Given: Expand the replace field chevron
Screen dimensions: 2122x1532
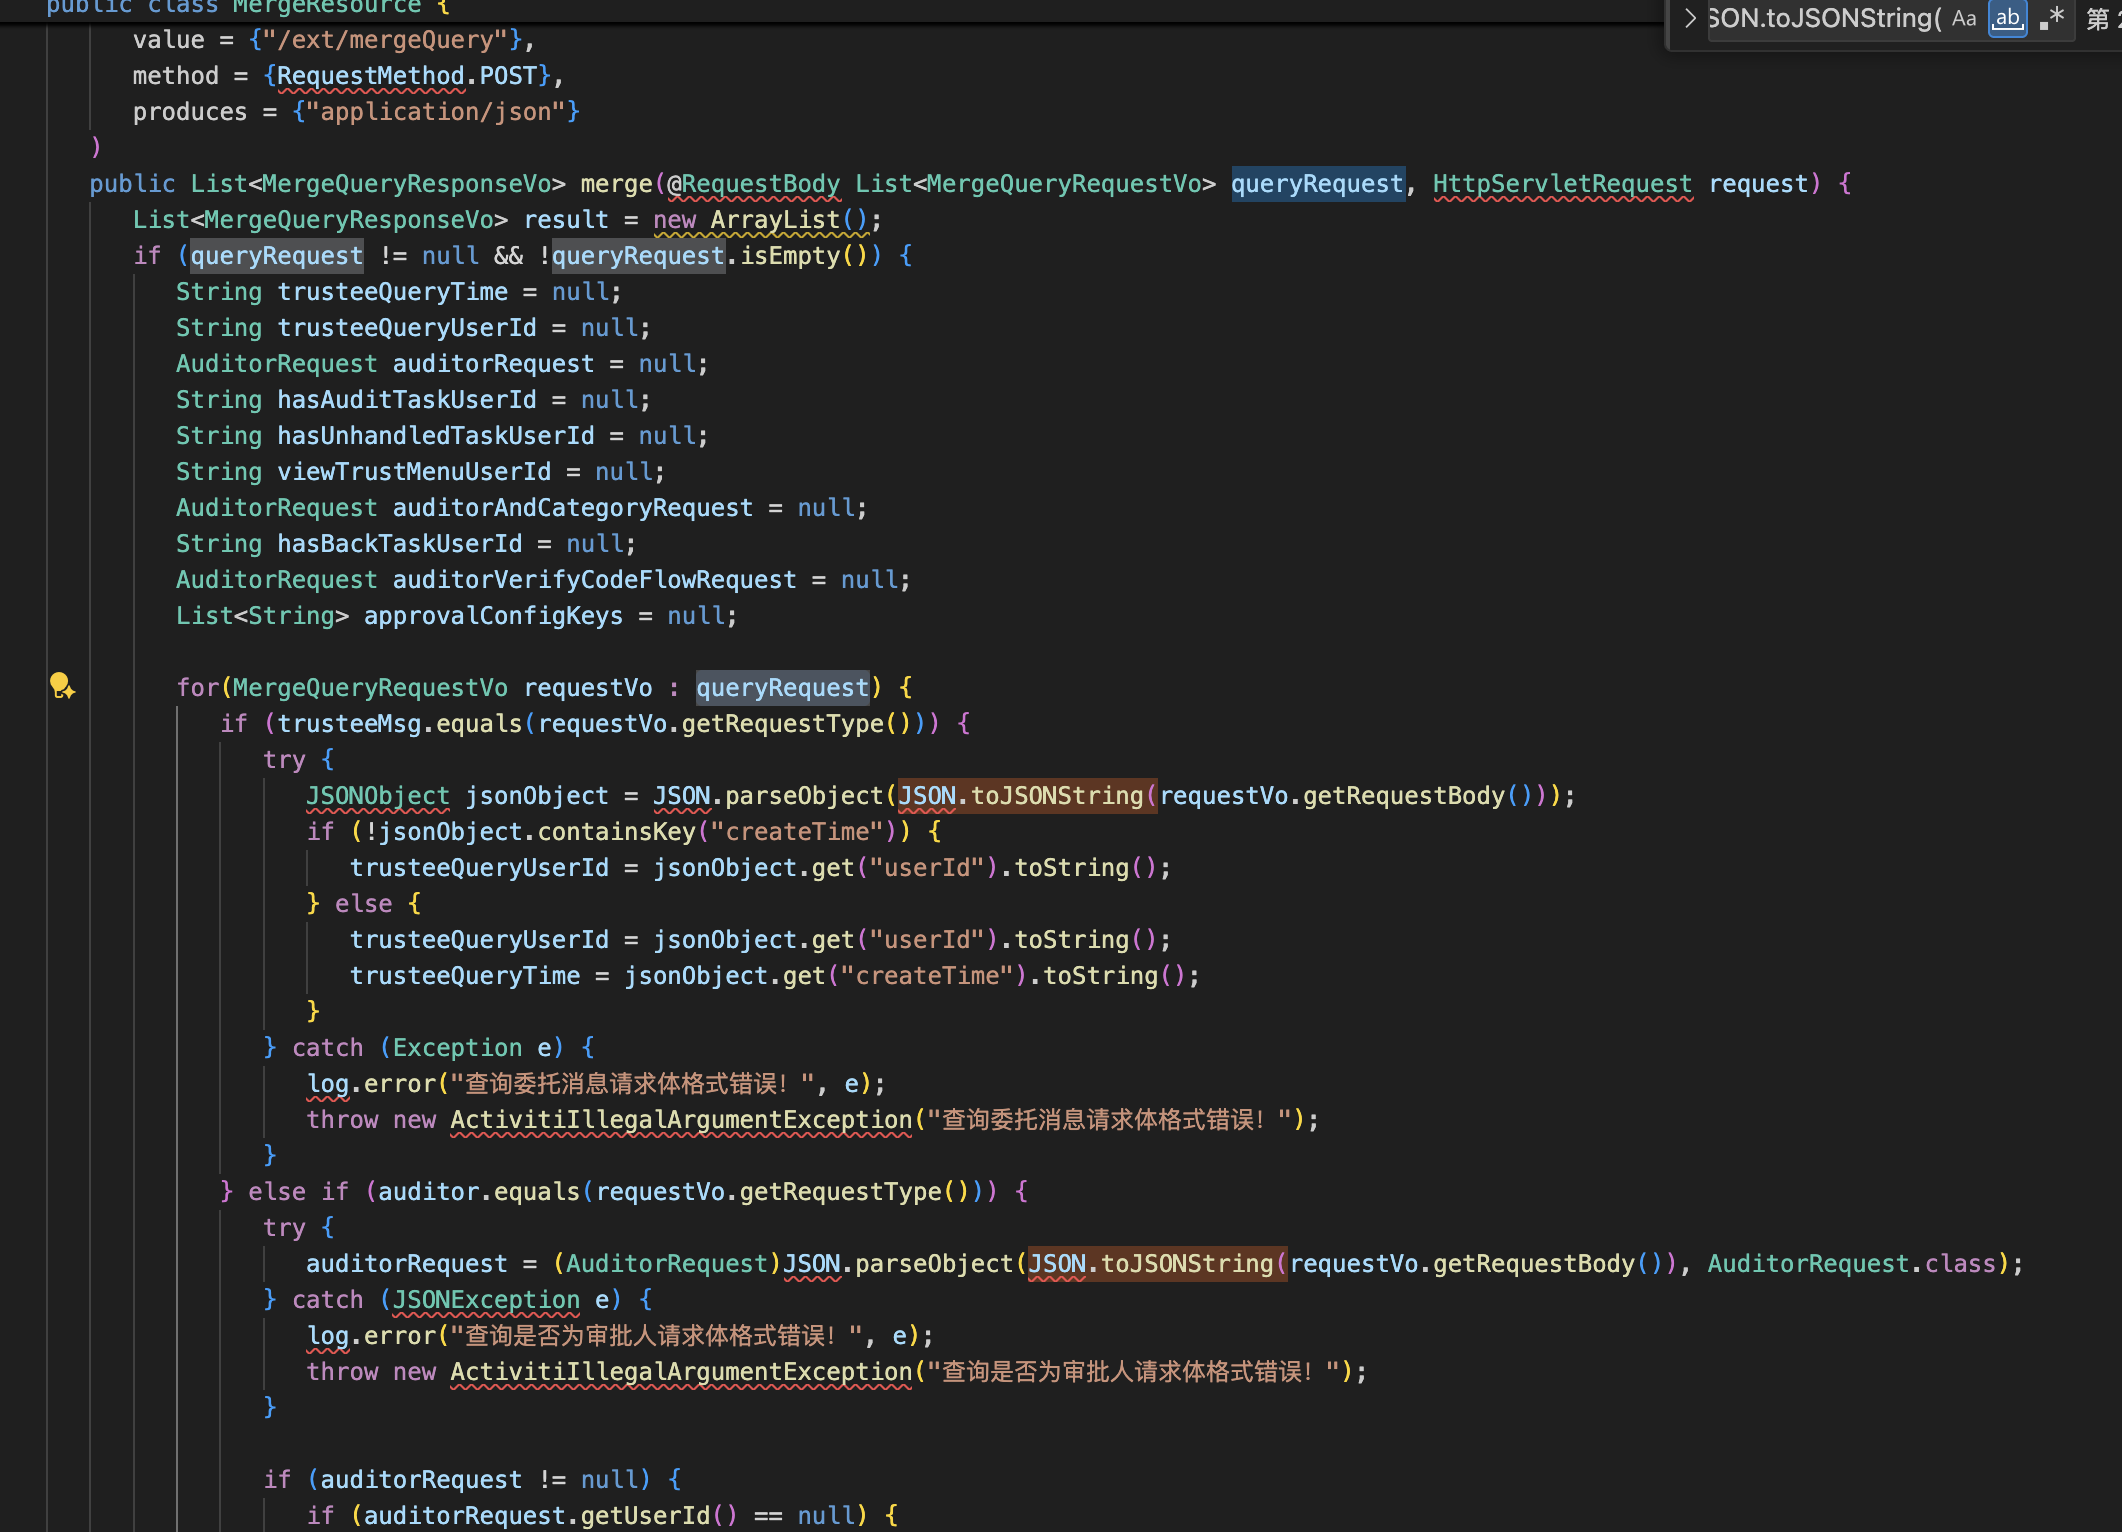Looking at the screenshot, I should pos(1689,18).
